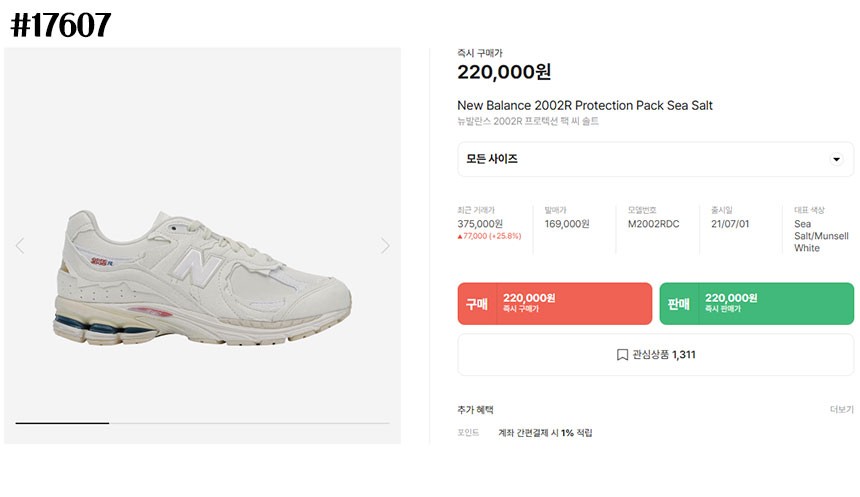
Task: Open the 더보기 link for extra benefits
Action: [x=841, y=410]
